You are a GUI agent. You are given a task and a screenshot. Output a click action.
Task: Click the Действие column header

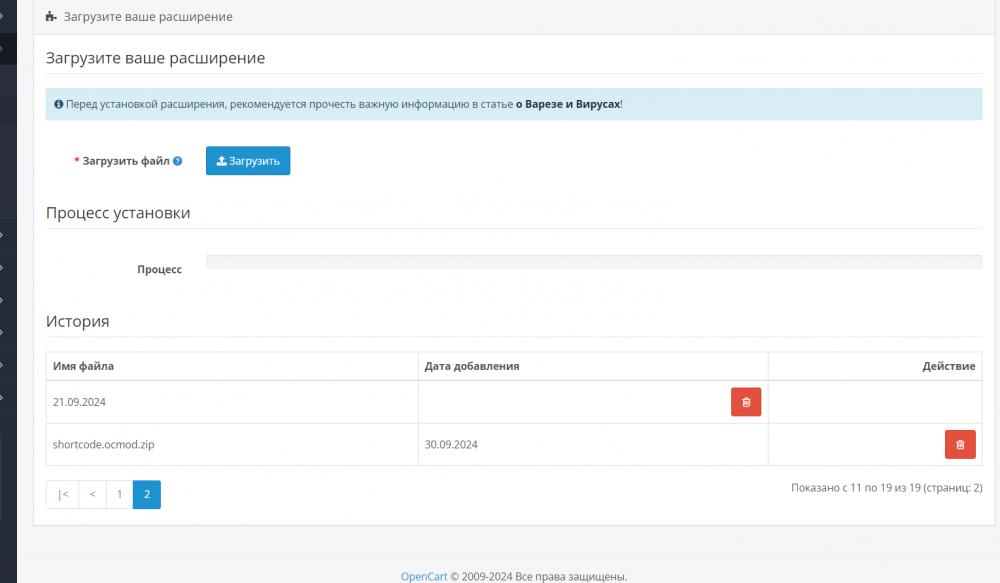pos(948,366)
